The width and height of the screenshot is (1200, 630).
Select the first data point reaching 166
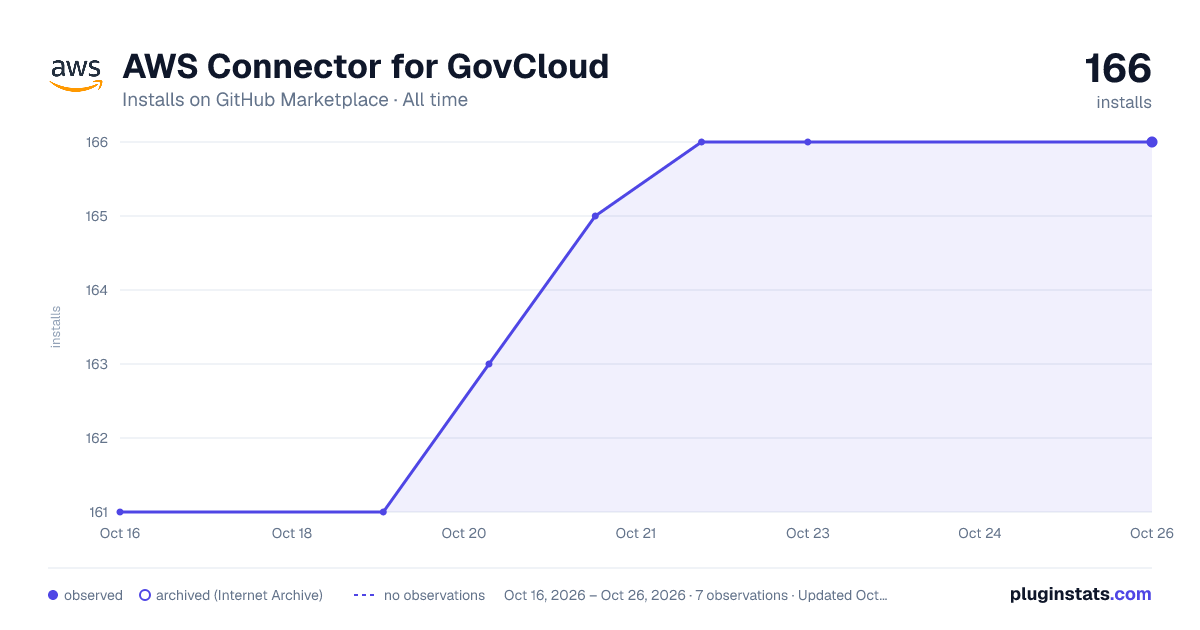(x=701, y=142)
